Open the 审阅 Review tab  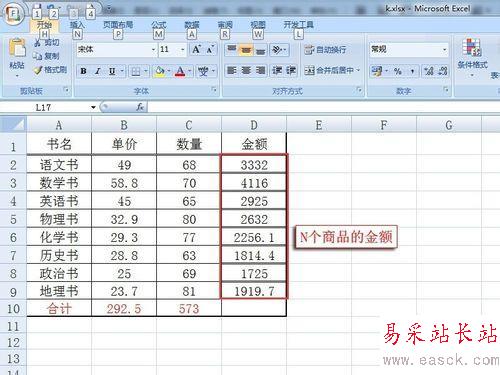click(225, 25)
